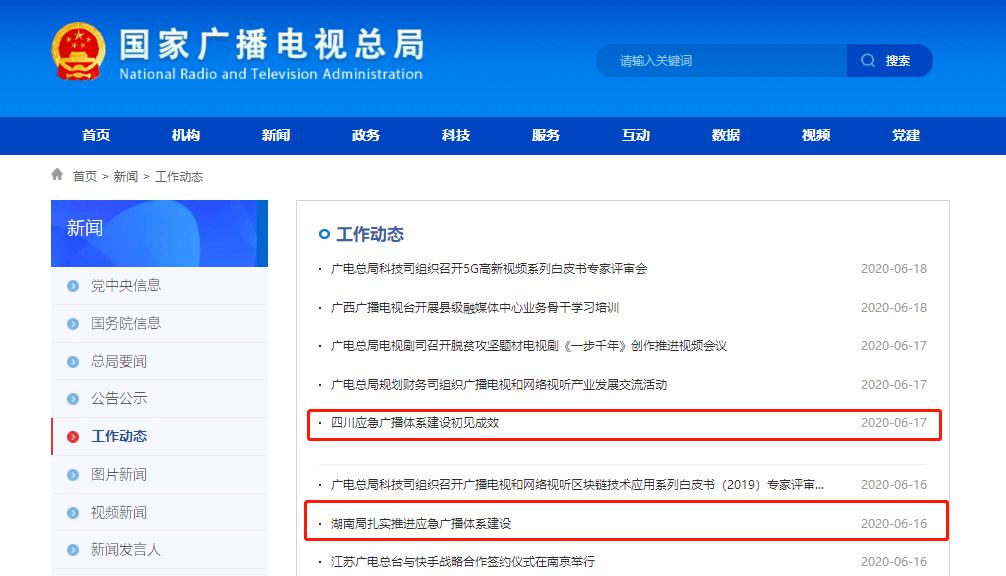The width and height of the screenshot is (1006, 576).
Task: Open article about 《一步千年》创作推进视频会议
Action: coord(529,346)
